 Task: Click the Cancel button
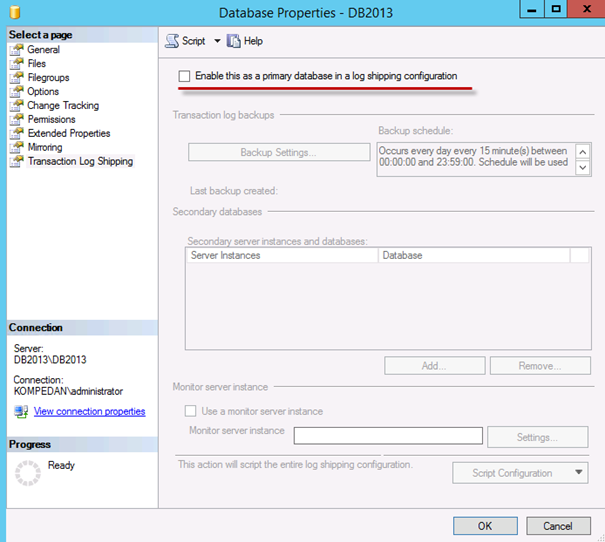558,526
